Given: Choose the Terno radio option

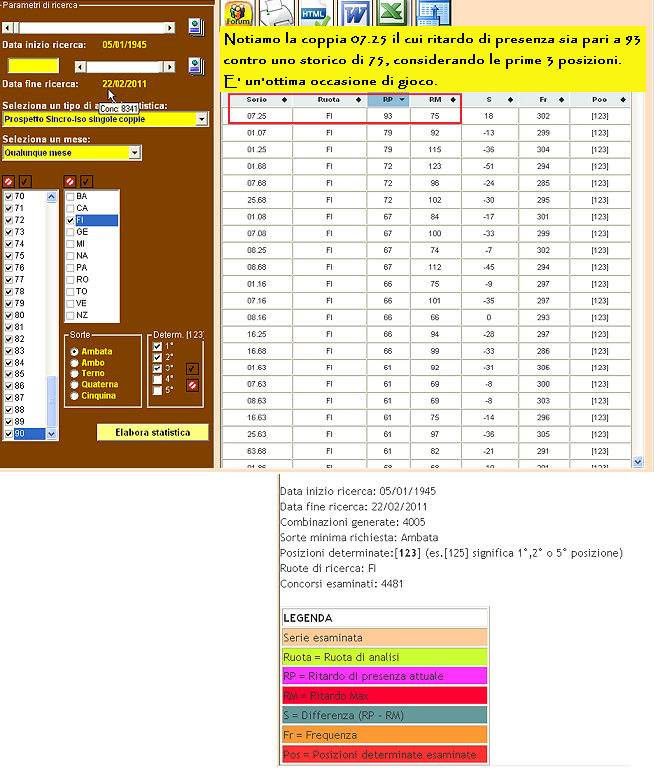Looking at the screenshot, I should point(74,374).
